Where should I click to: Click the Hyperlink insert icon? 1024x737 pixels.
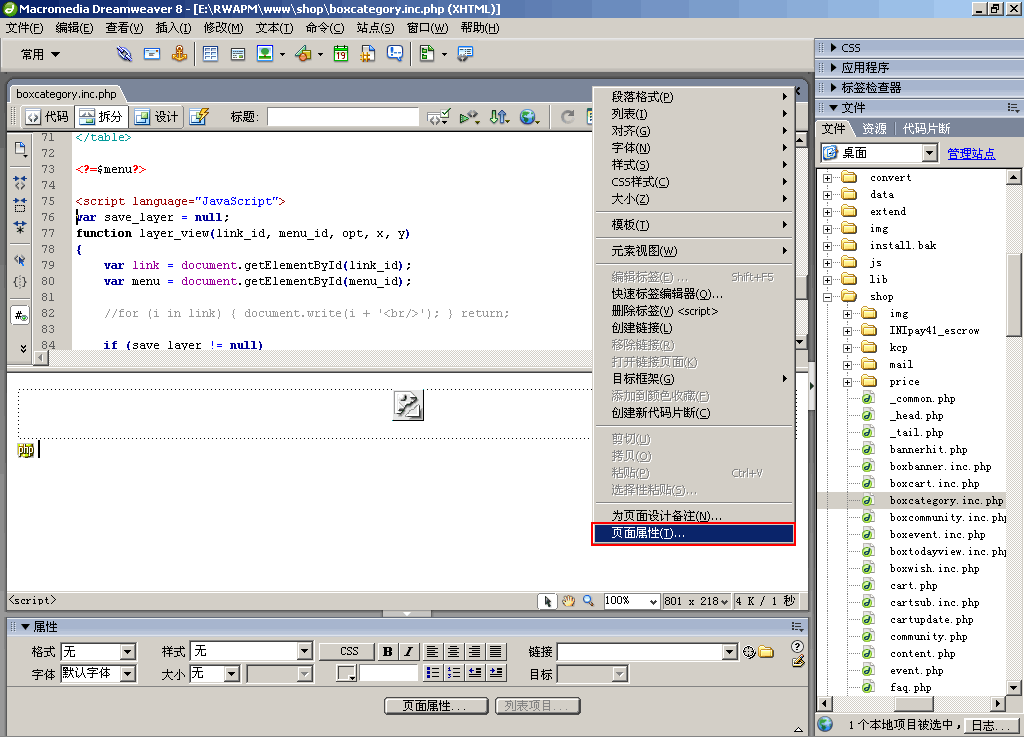[125, 54]
